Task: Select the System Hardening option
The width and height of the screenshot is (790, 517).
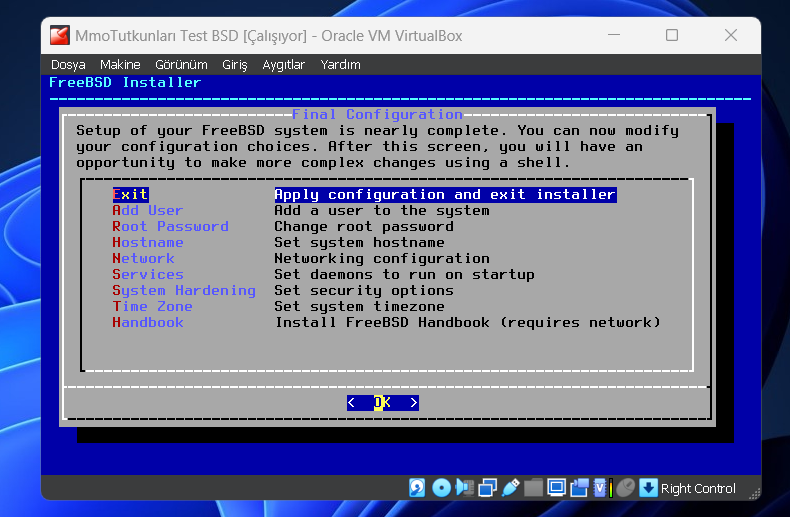Action: (184, 291)
